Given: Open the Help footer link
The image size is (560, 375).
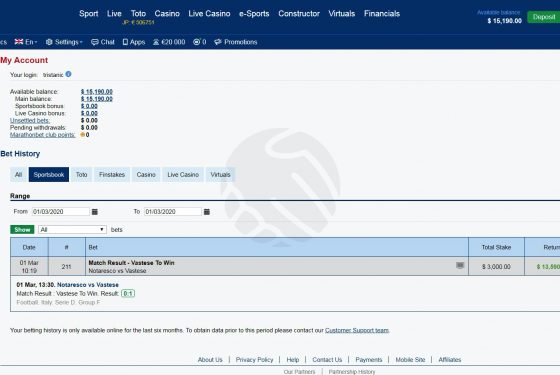Looking at the screenshot, I should pos(293,360).
